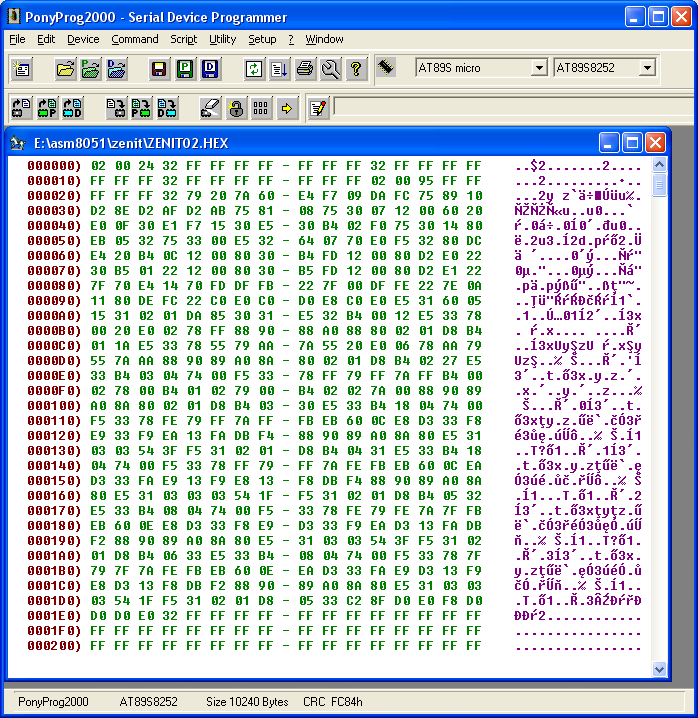This screenshot has width=698, height=718.
Task: Click PonyProg2000 application title bar icon
Action: 14,16
